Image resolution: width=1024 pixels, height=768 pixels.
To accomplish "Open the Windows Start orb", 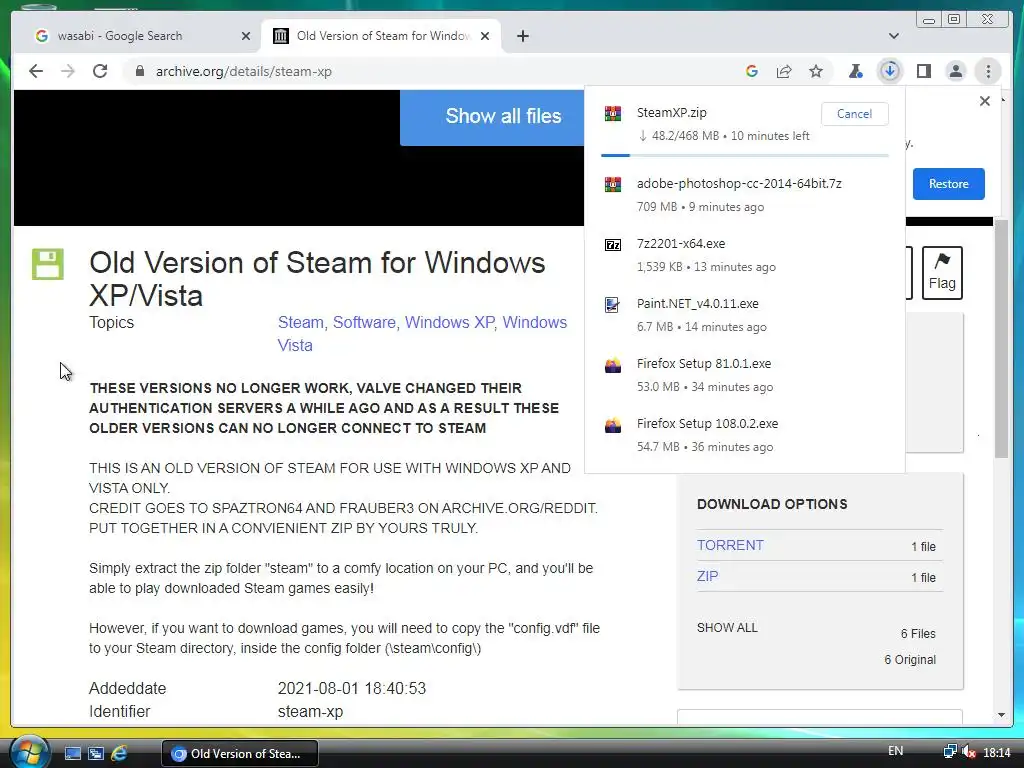I will click(x=29, y=752).
